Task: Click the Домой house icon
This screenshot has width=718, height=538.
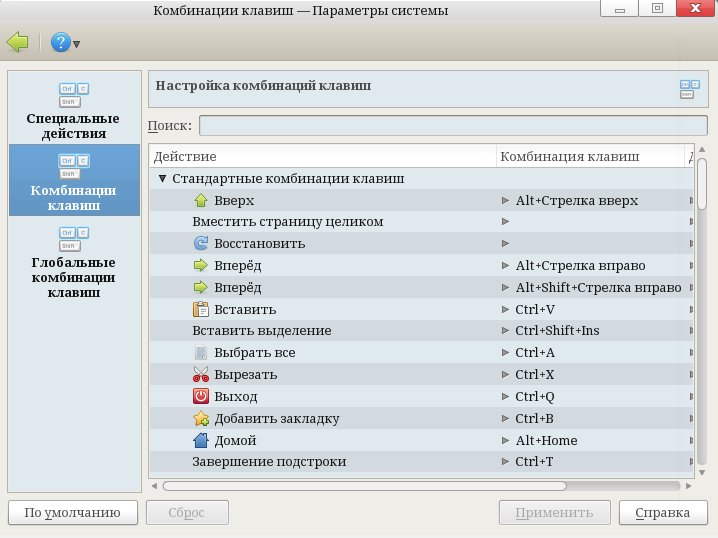Action: [x=201, y=440]
